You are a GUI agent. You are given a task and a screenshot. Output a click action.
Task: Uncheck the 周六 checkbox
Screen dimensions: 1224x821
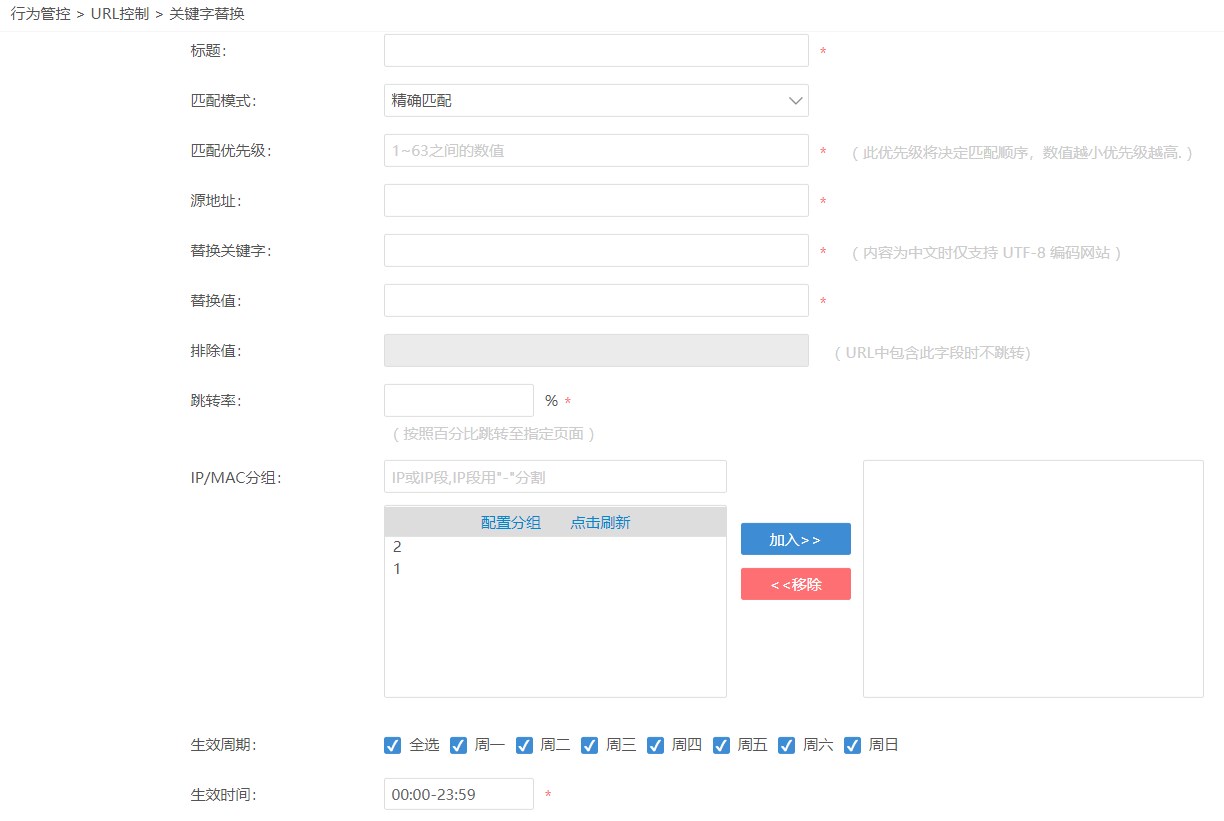tap(787, 745)
